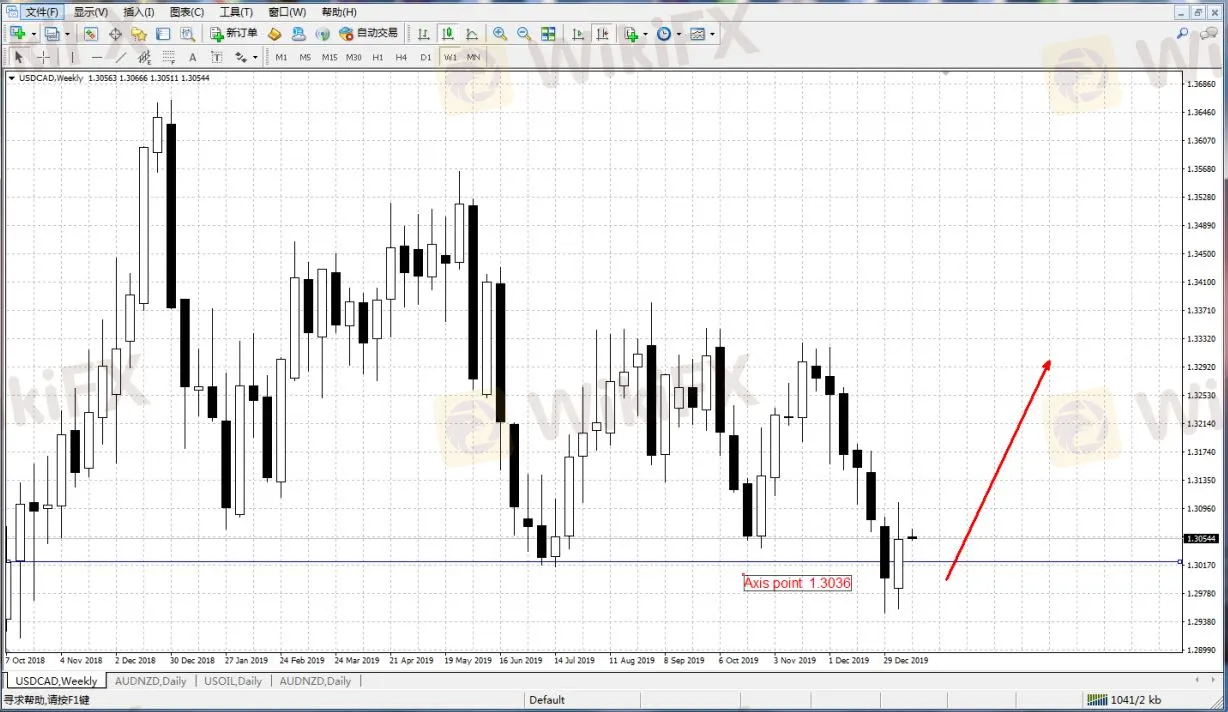Select the equidistant channel tool
Screen dimensions: 1228x712
point(144,57)
